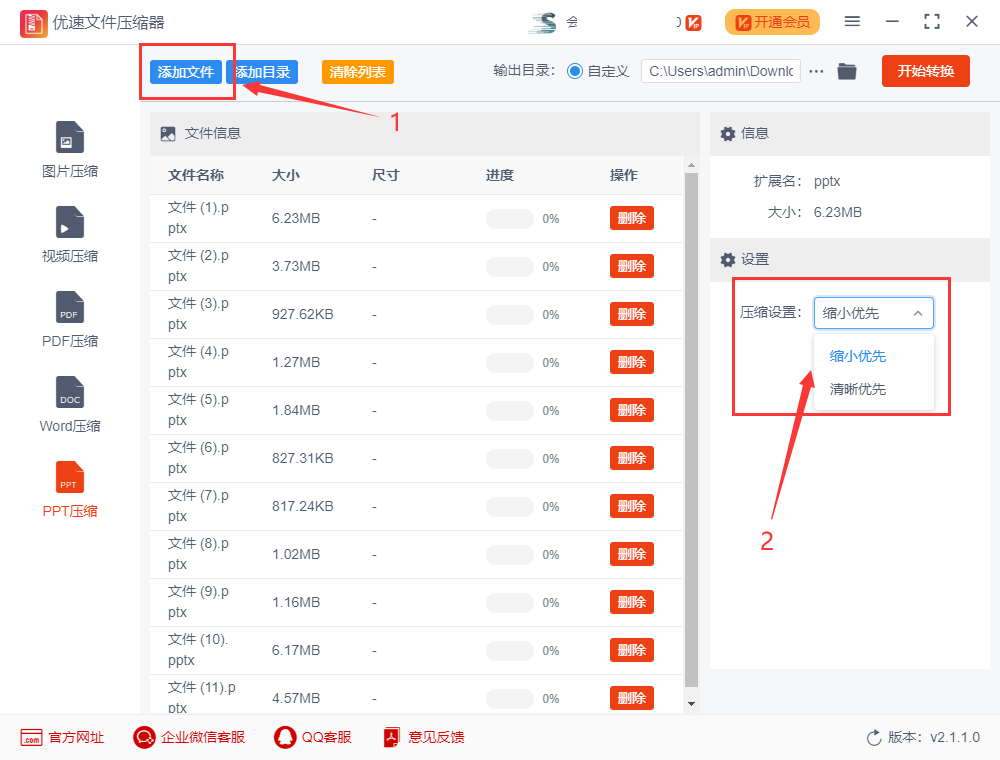
Task: Click the 设置 panel gear icon
Action: pyautogui.click(x=728, y=260)
